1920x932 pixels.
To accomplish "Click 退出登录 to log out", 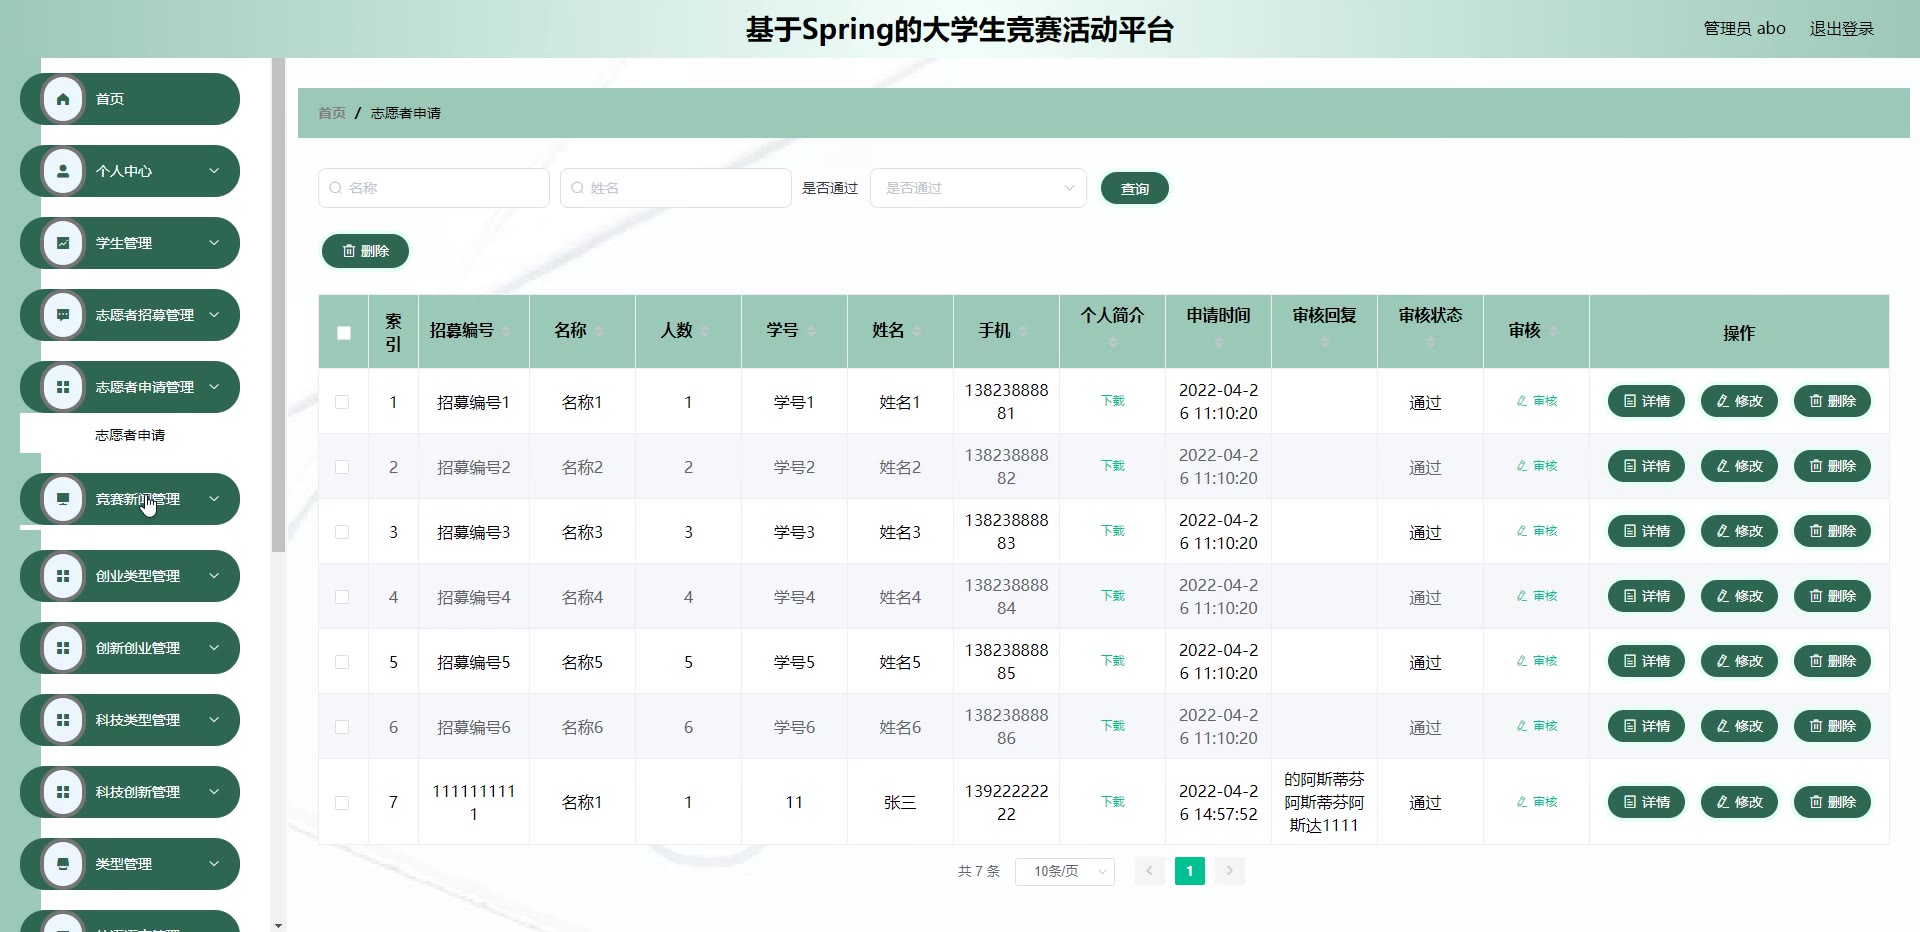I will [1842, 29].
